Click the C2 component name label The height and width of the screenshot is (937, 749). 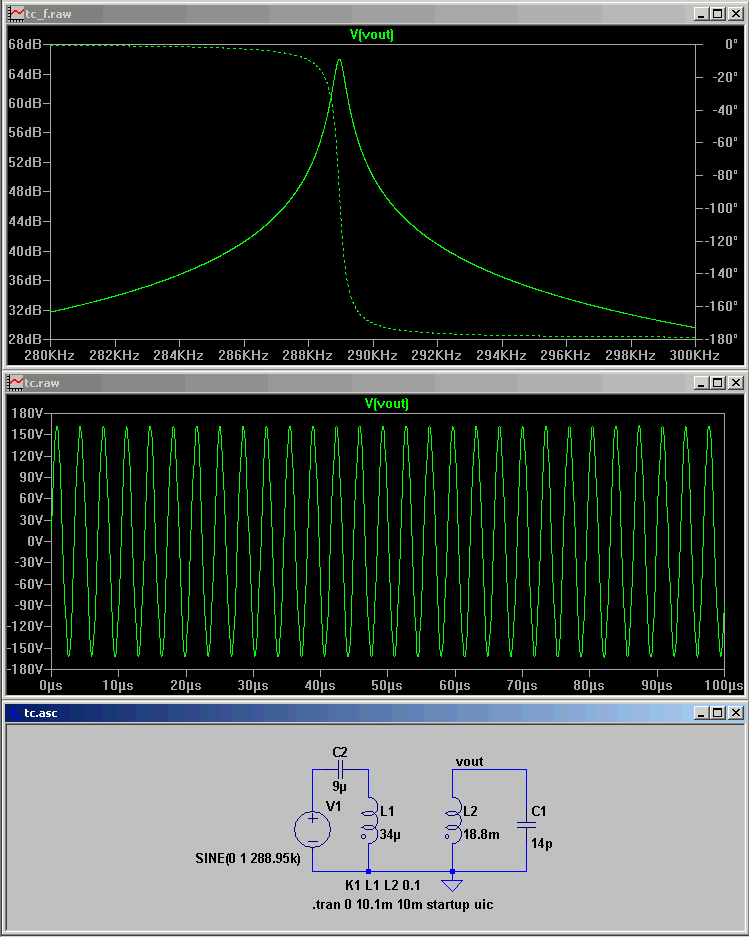(340, 752)
